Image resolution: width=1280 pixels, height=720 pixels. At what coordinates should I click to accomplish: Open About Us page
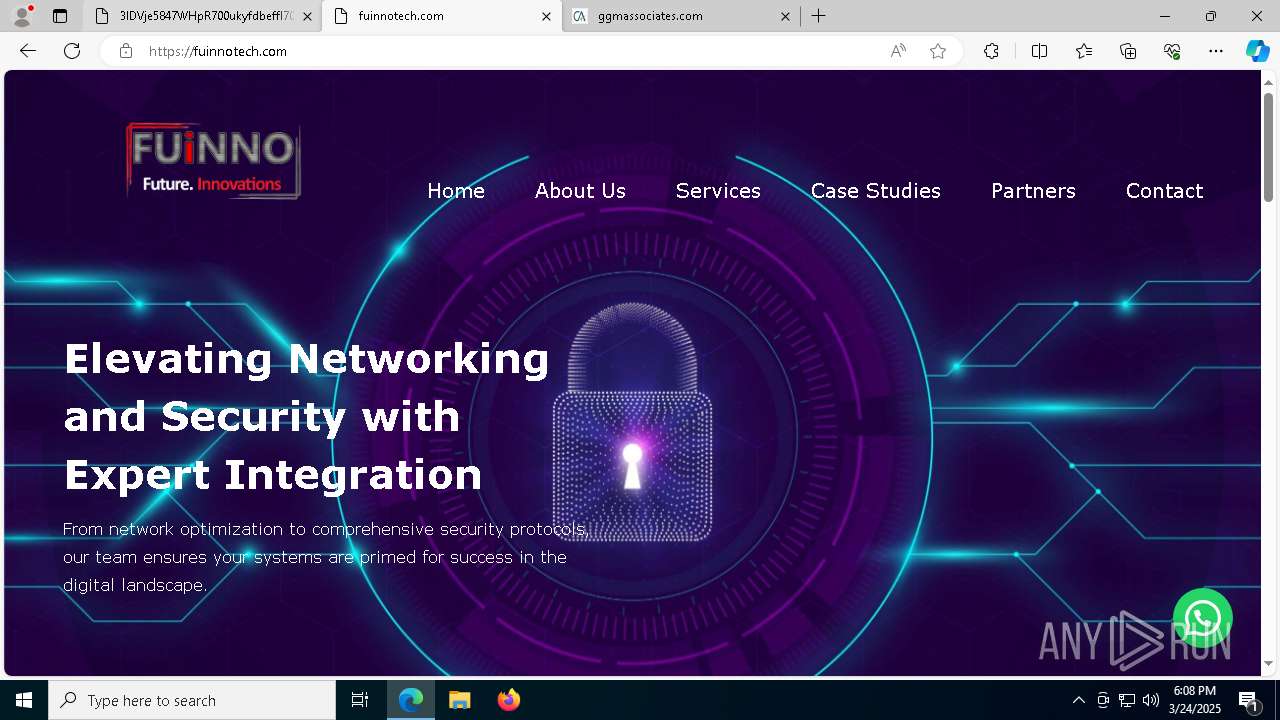580,191
